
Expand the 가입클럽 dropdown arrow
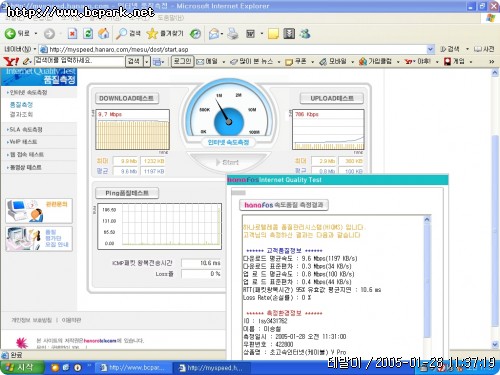(398, 62)
